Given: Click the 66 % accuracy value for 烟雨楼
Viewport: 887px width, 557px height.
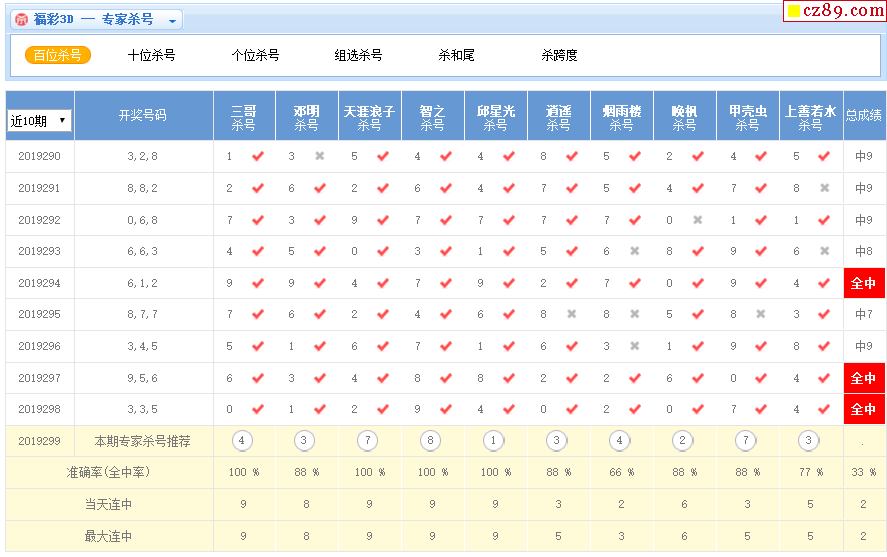Looking at the screenshot, I should point(622,472).
